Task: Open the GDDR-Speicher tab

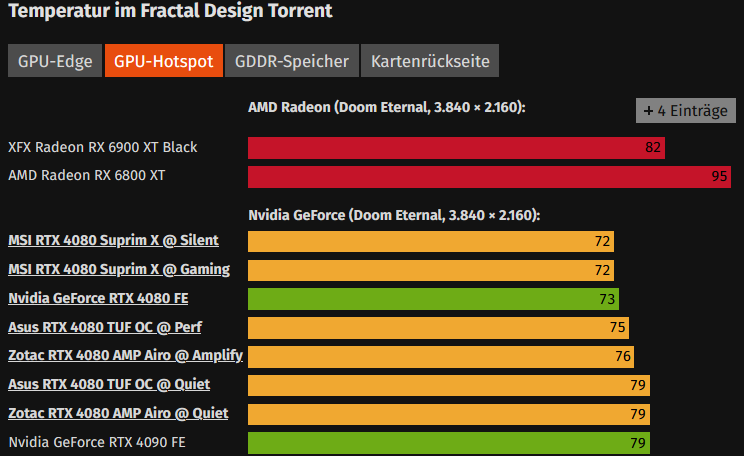Action: pyautogui.click(x=292, y=61)
